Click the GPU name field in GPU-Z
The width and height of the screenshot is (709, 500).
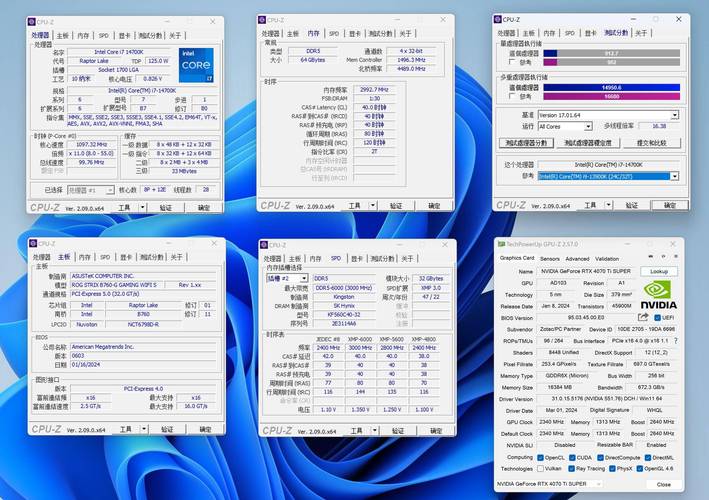pos(587,271)
